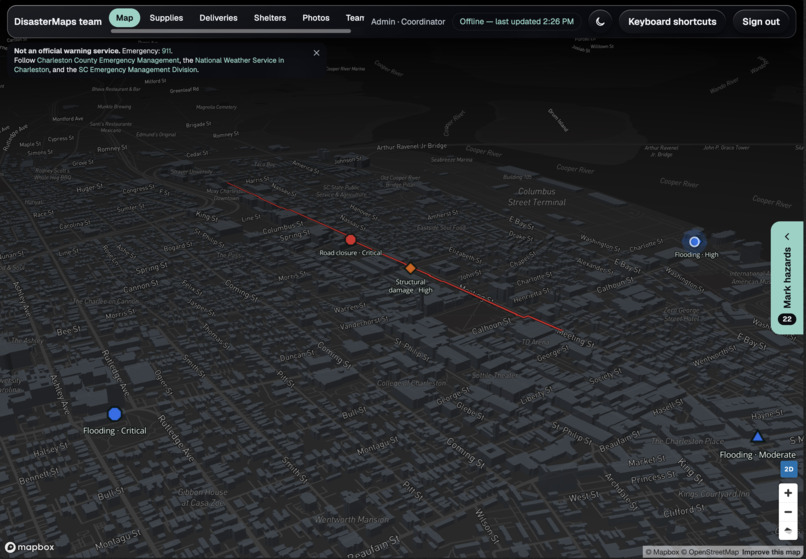Select the Flooding Moderate triangle marker
The height and width of the screenshot is (559, 806).
757,437
